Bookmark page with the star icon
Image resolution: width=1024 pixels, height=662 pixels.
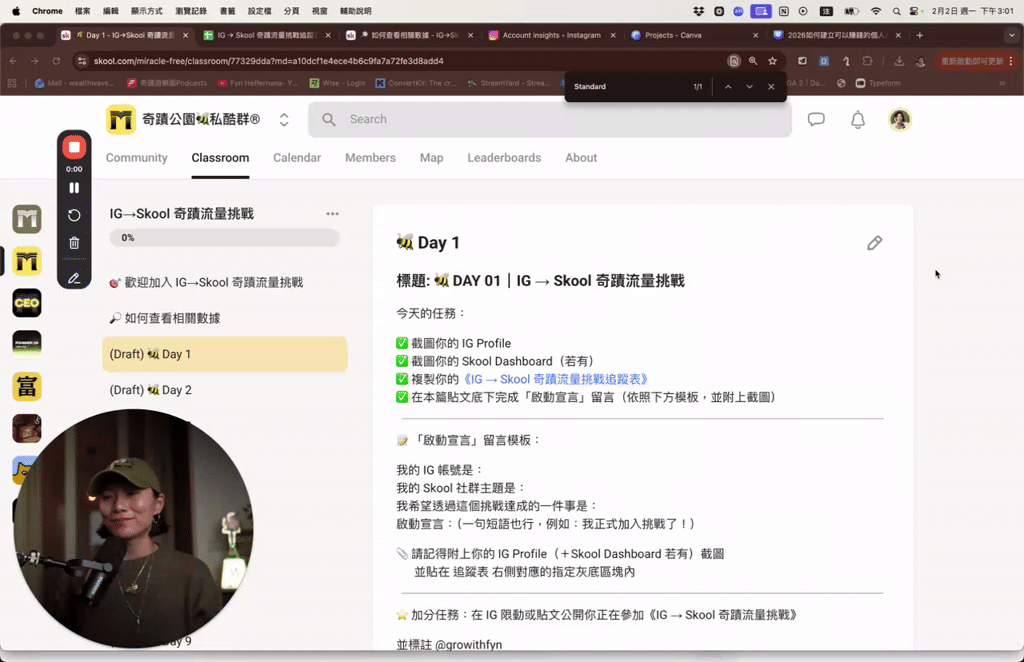pyautogui.click(x=773, y=61)
